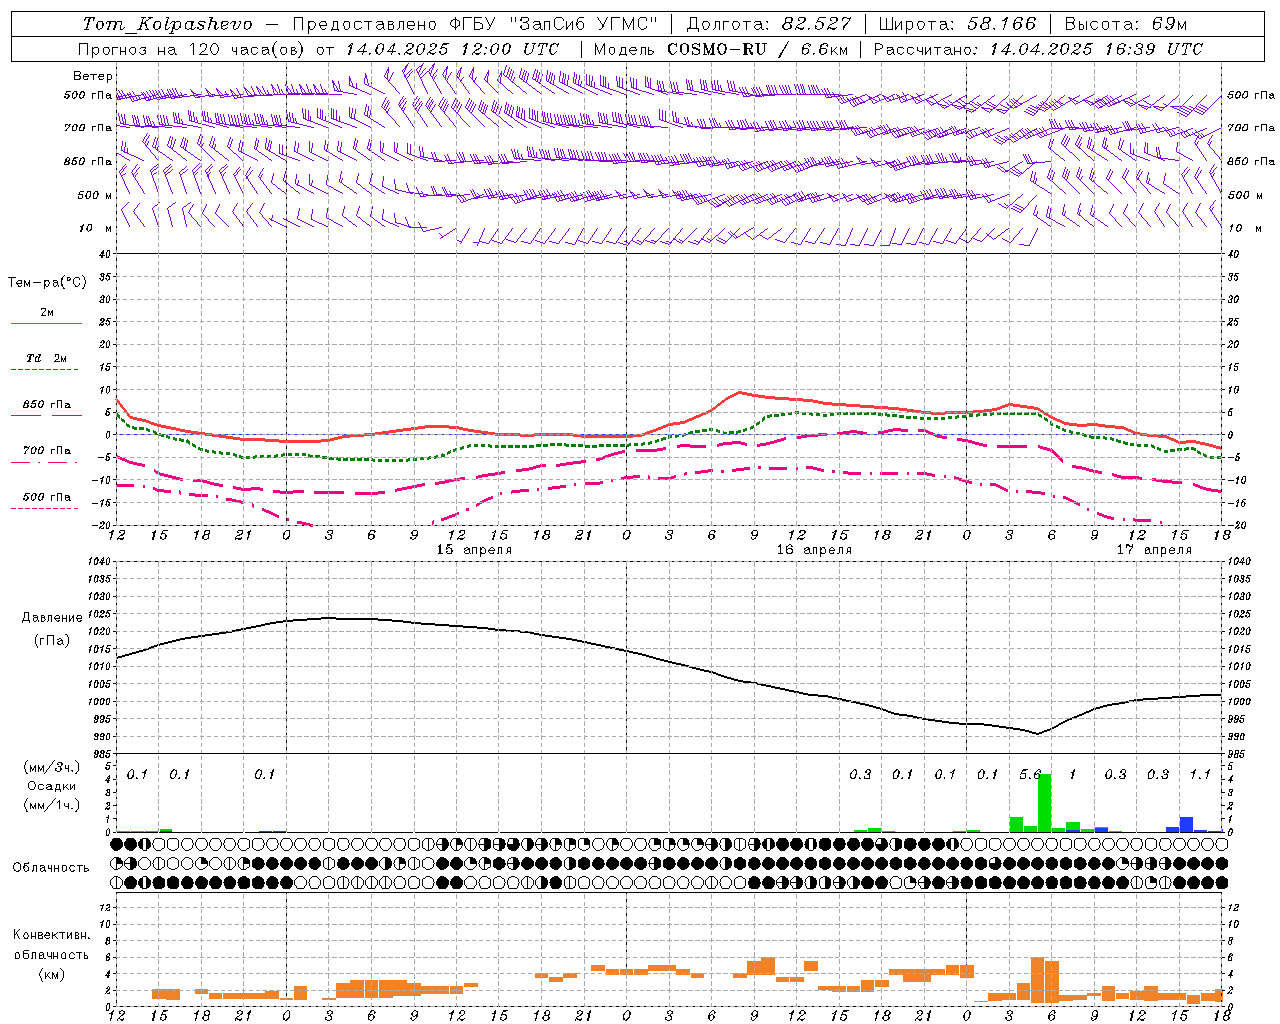This screenshot has width=1280, height=1024.
Task: Click the "17 апреля" date label
Action: [1154, 550]
